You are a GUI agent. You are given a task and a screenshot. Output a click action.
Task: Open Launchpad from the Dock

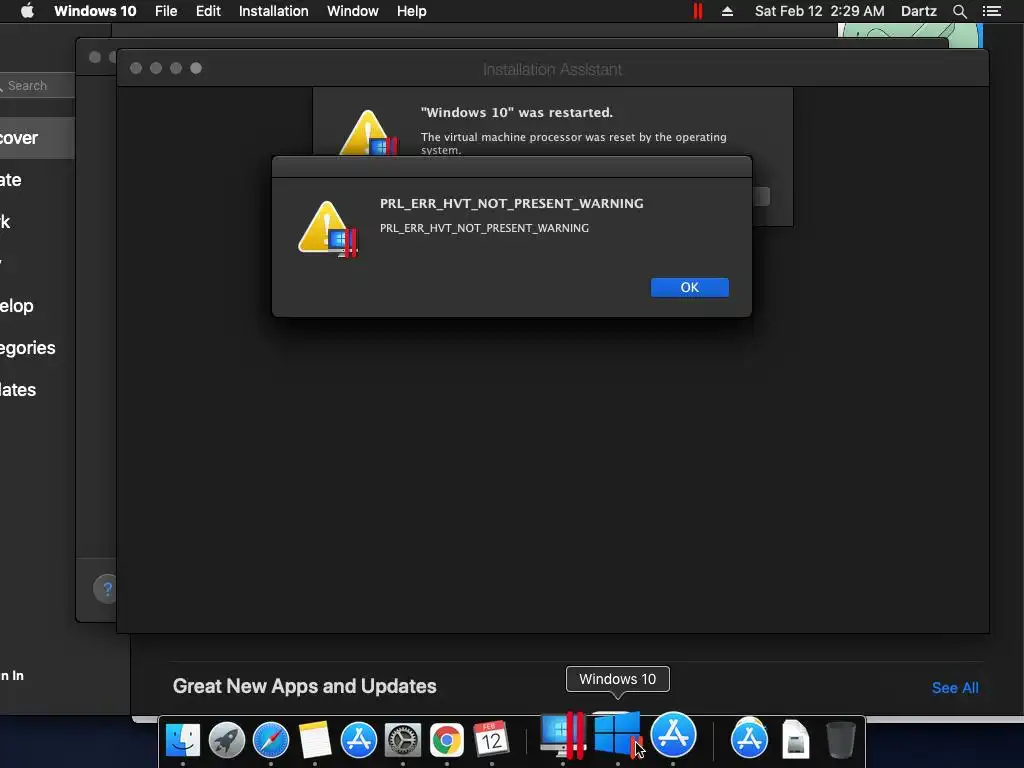pos(227,740)
